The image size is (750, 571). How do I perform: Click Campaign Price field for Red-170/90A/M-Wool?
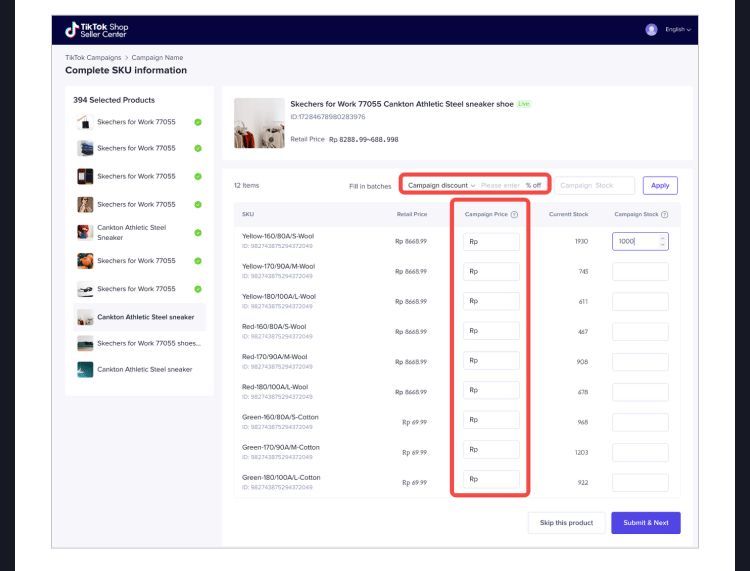pyautogui.click(x=491, y=361)
